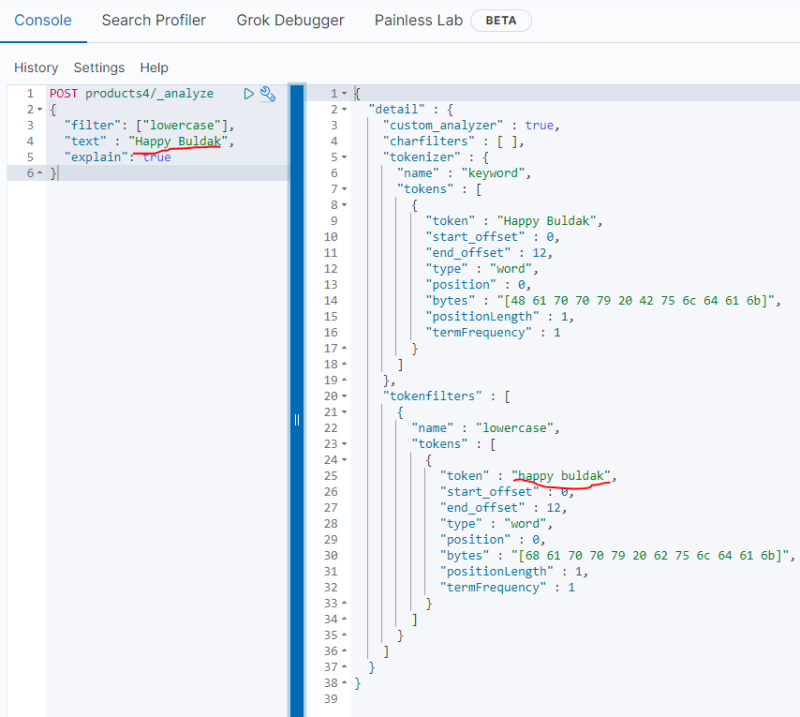Switch to the Search Profiler tab
The width and height of the screenshot is (800, 717).
tap(153, 20)
